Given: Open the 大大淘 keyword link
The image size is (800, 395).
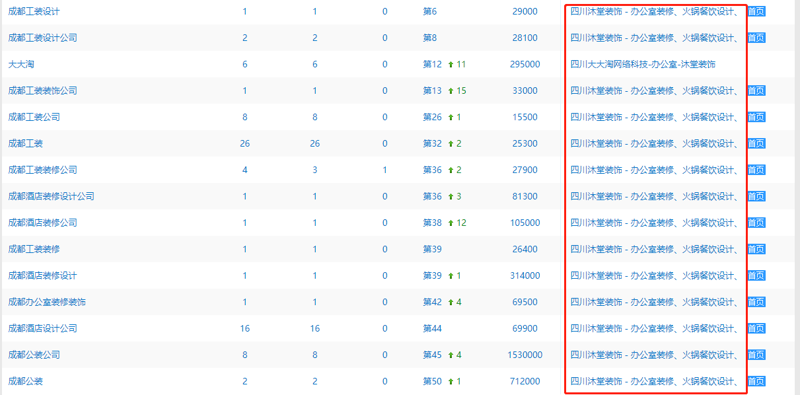Looking at the screenshot, I should 21,64.
